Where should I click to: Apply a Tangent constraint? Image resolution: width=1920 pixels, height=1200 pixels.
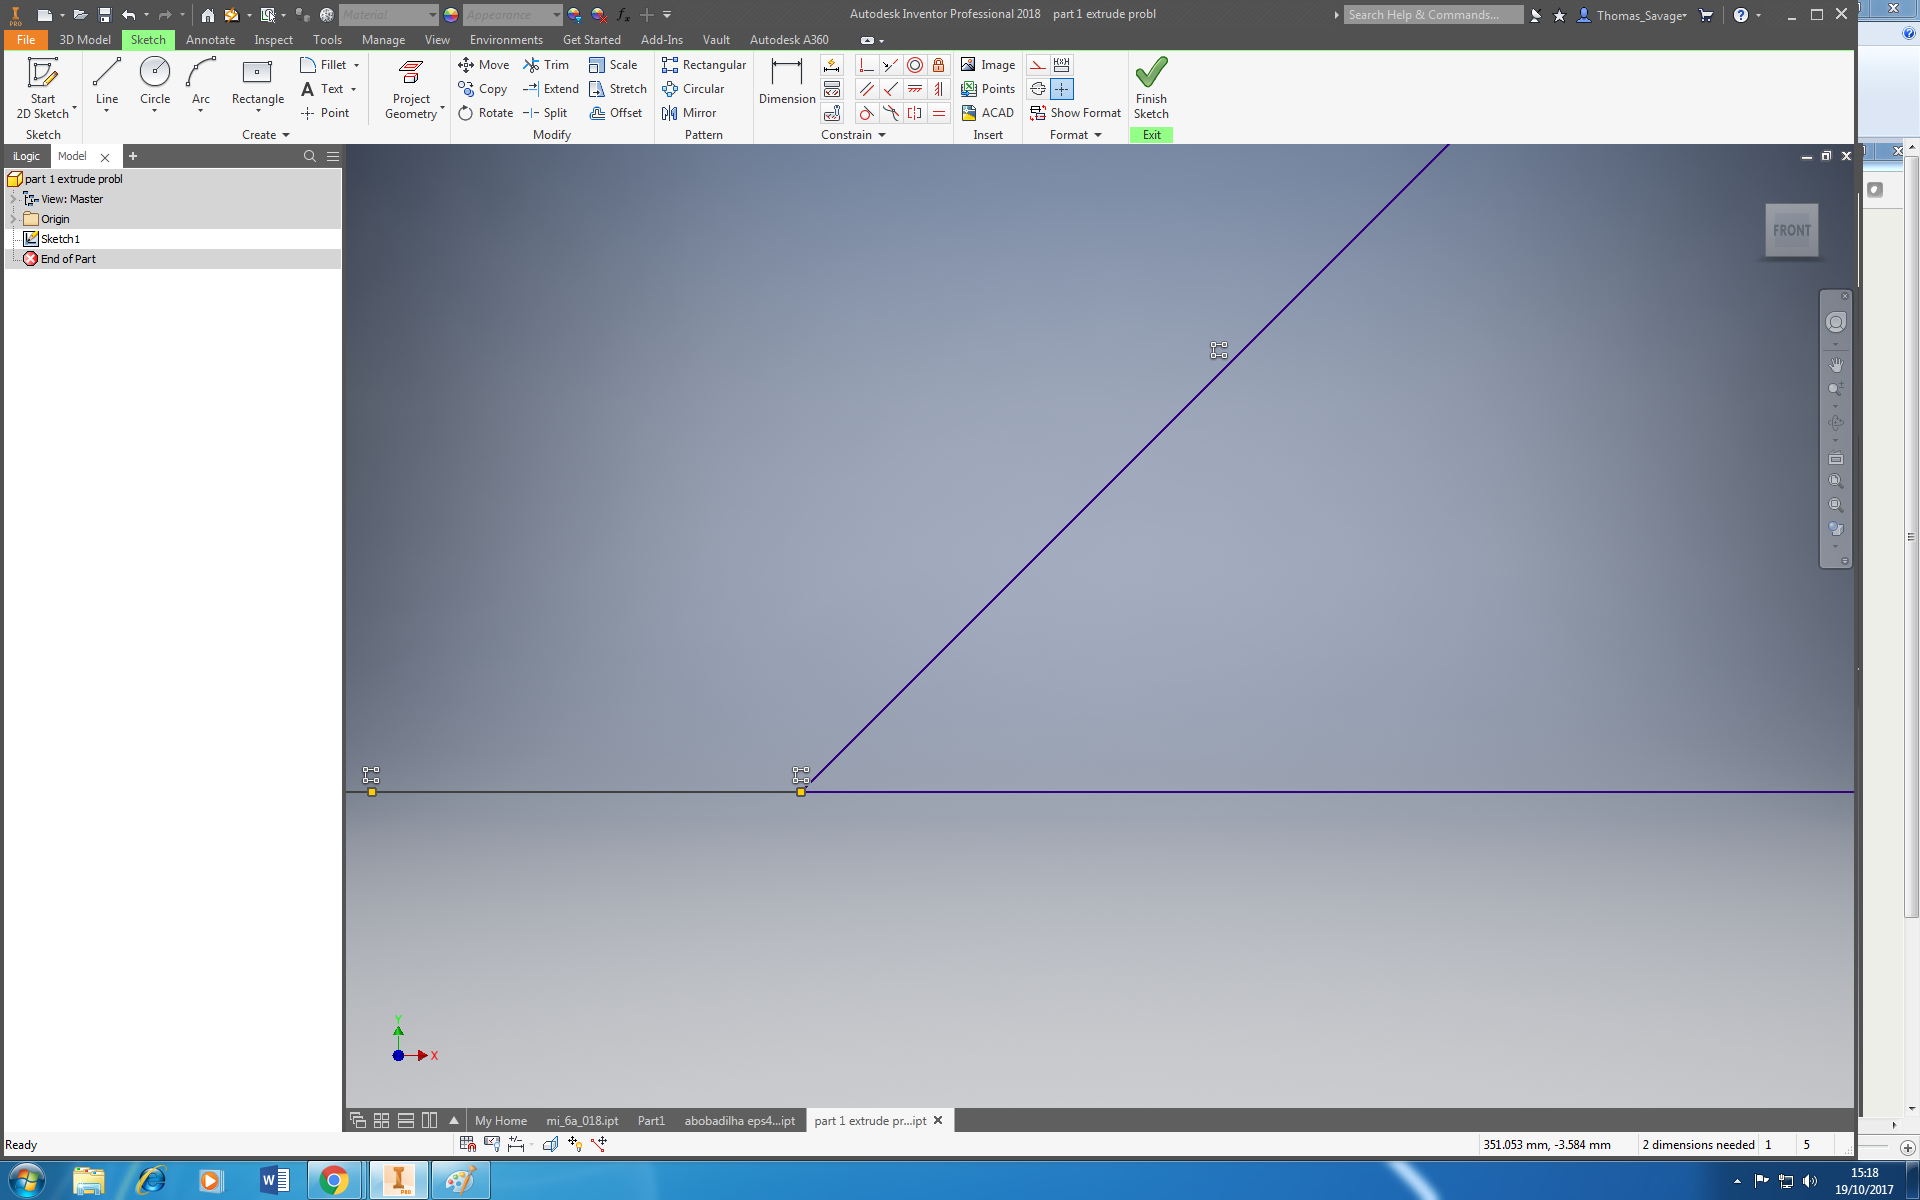coord(866,113)
